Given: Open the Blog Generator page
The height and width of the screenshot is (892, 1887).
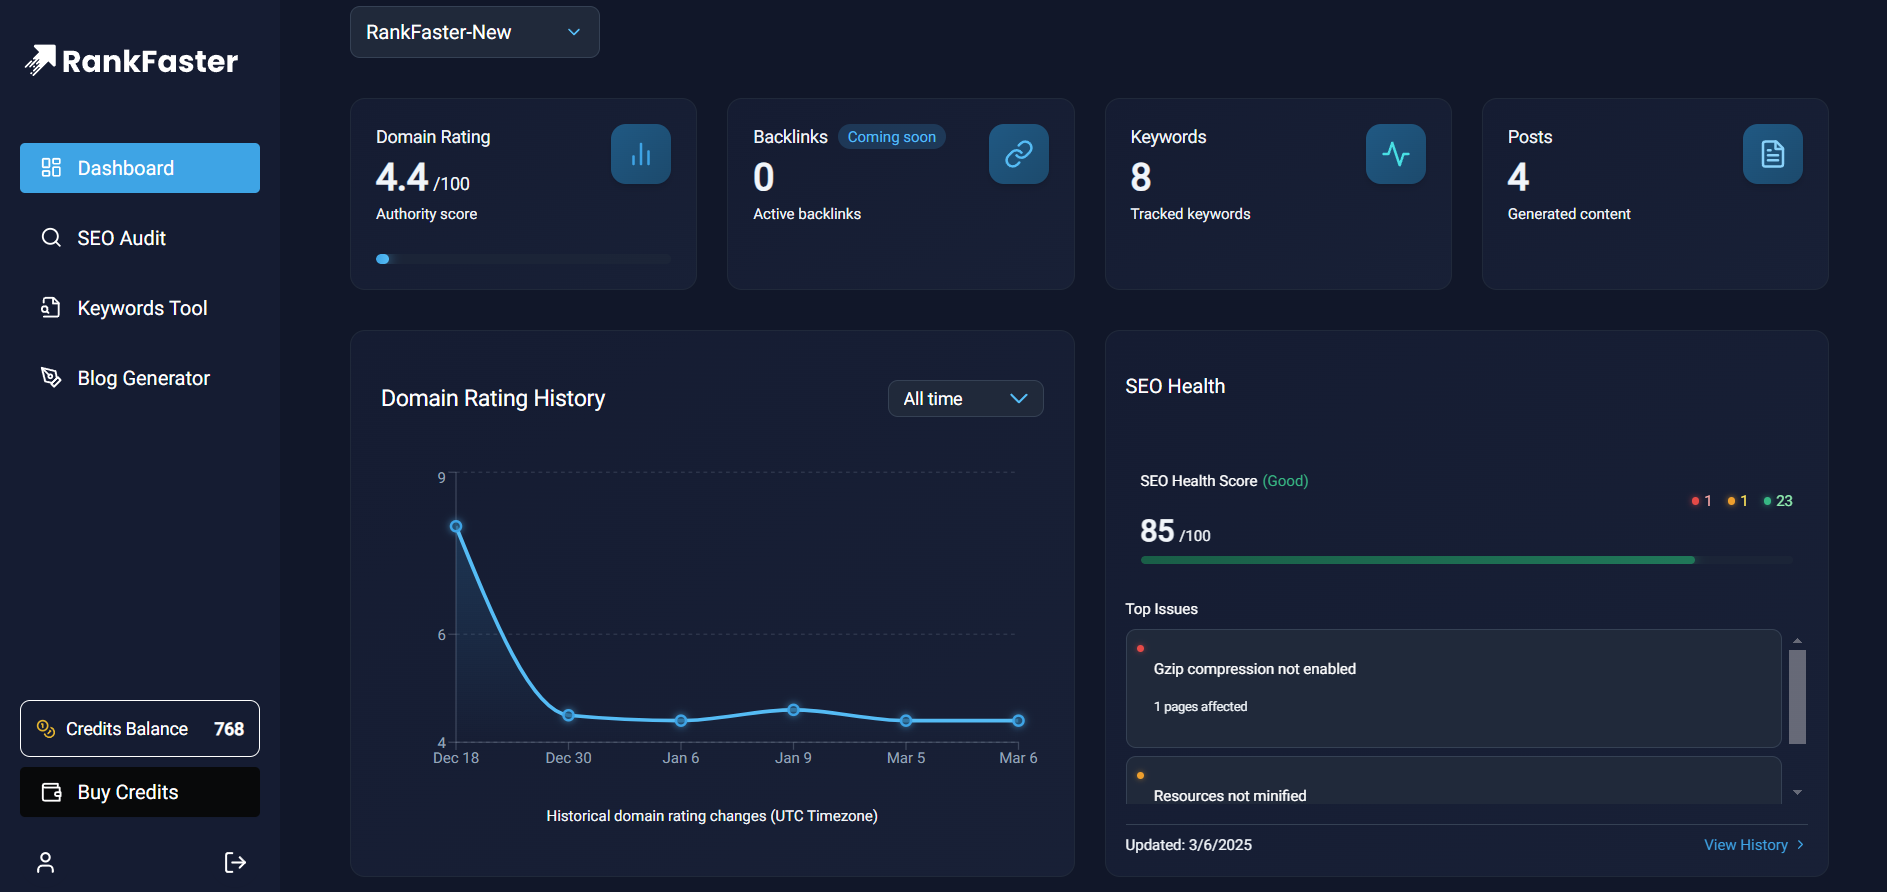Looking at the screenshot, I should (140, 378).
